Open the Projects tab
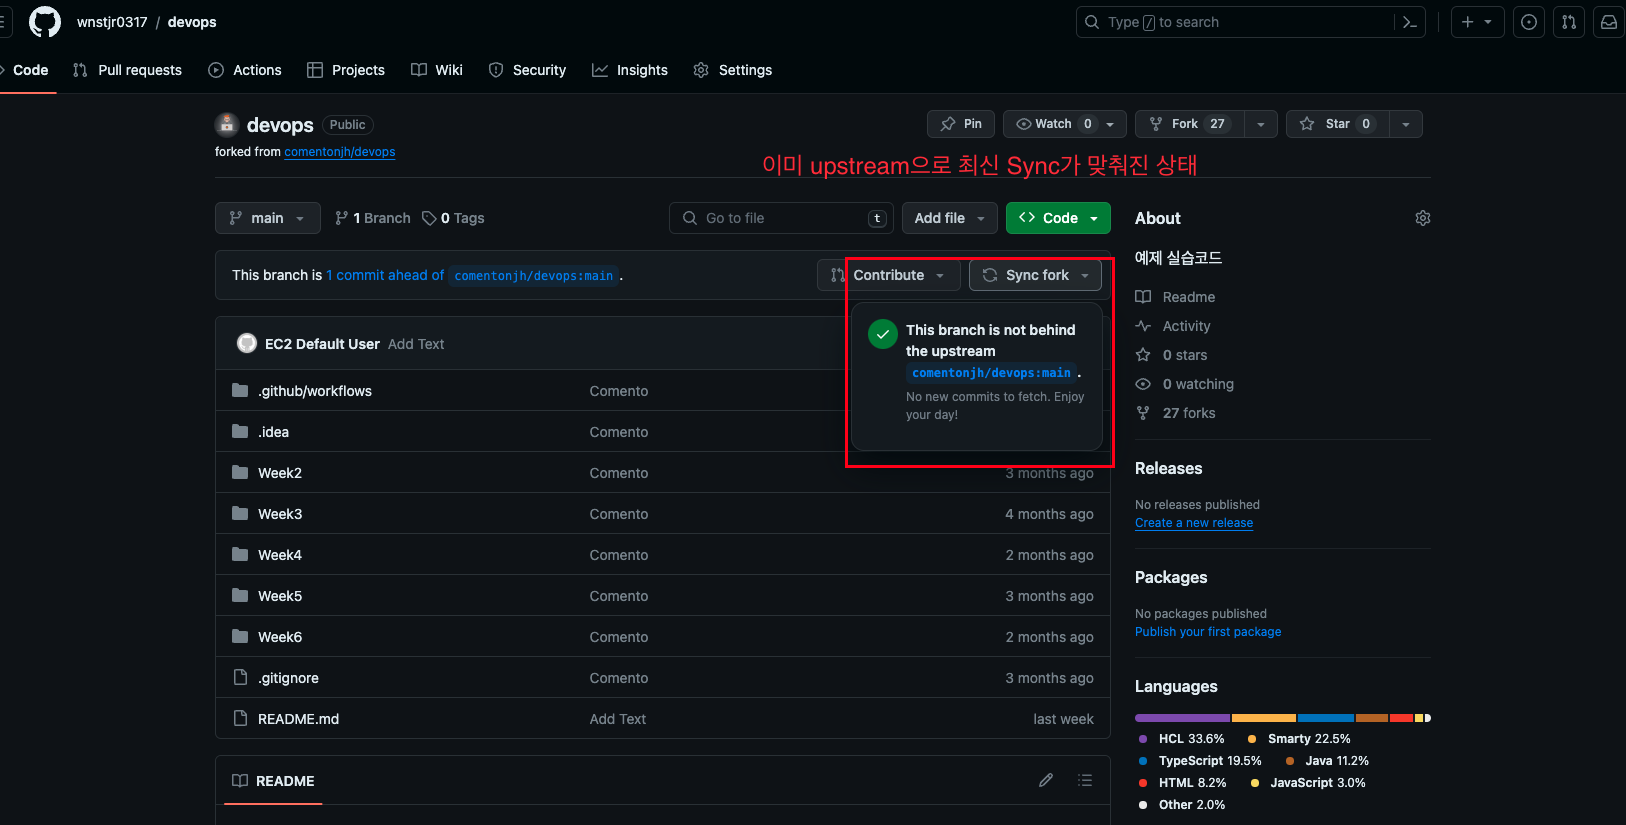Screen dimensions: 1626x825 [346, 70]
